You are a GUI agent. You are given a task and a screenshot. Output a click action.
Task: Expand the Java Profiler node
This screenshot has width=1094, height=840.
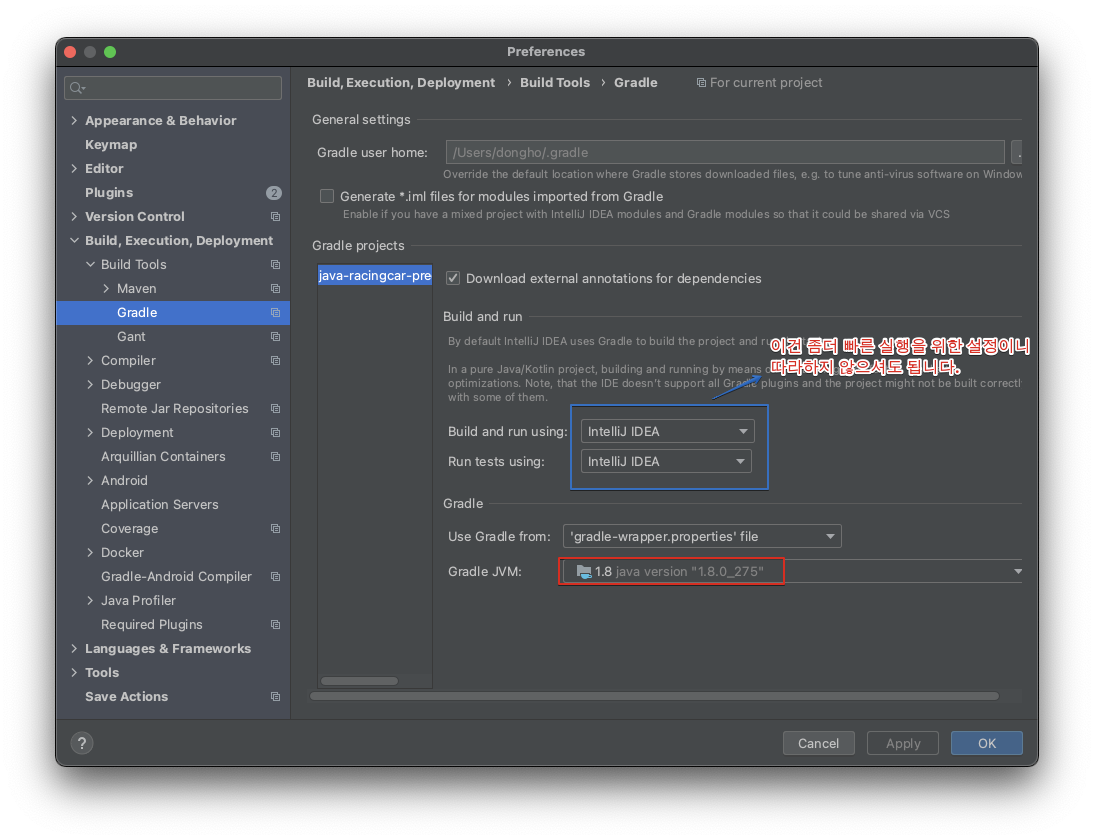click(90, 601)
